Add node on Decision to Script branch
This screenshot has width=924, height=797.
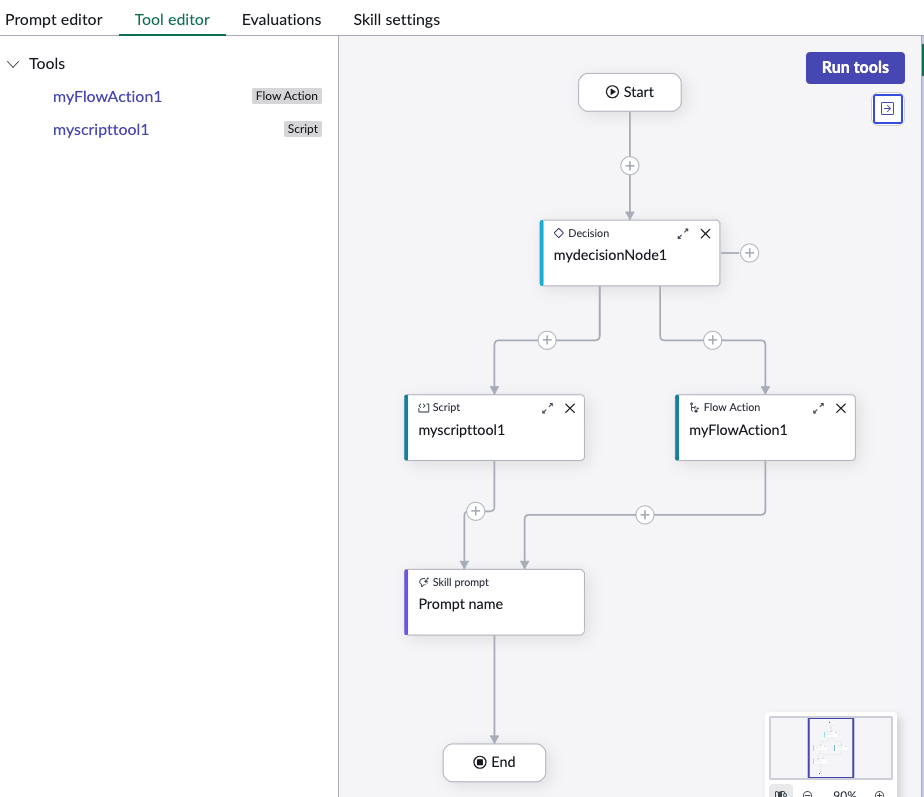point(547,340)
